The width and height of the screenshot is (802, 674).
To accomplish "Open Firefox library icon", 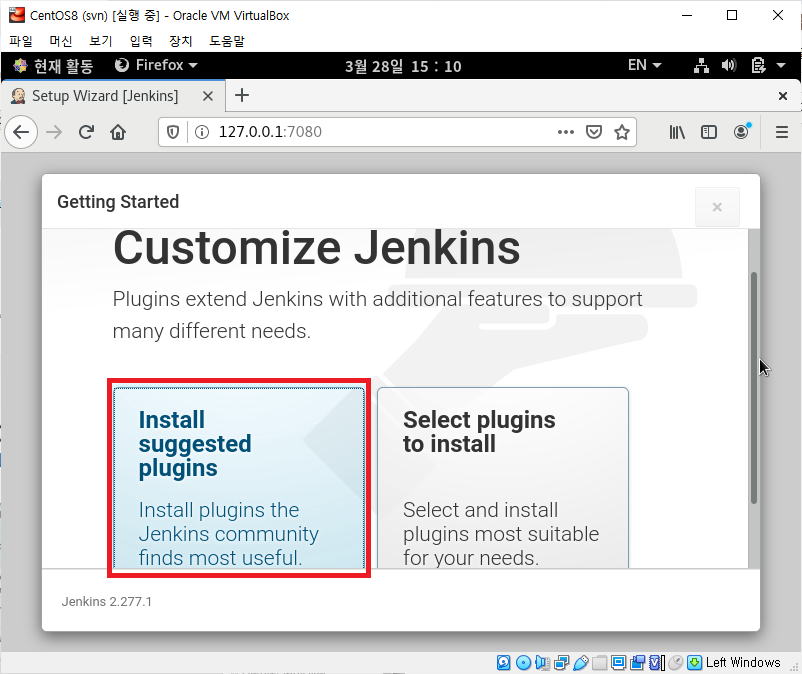I will point(677,132).
